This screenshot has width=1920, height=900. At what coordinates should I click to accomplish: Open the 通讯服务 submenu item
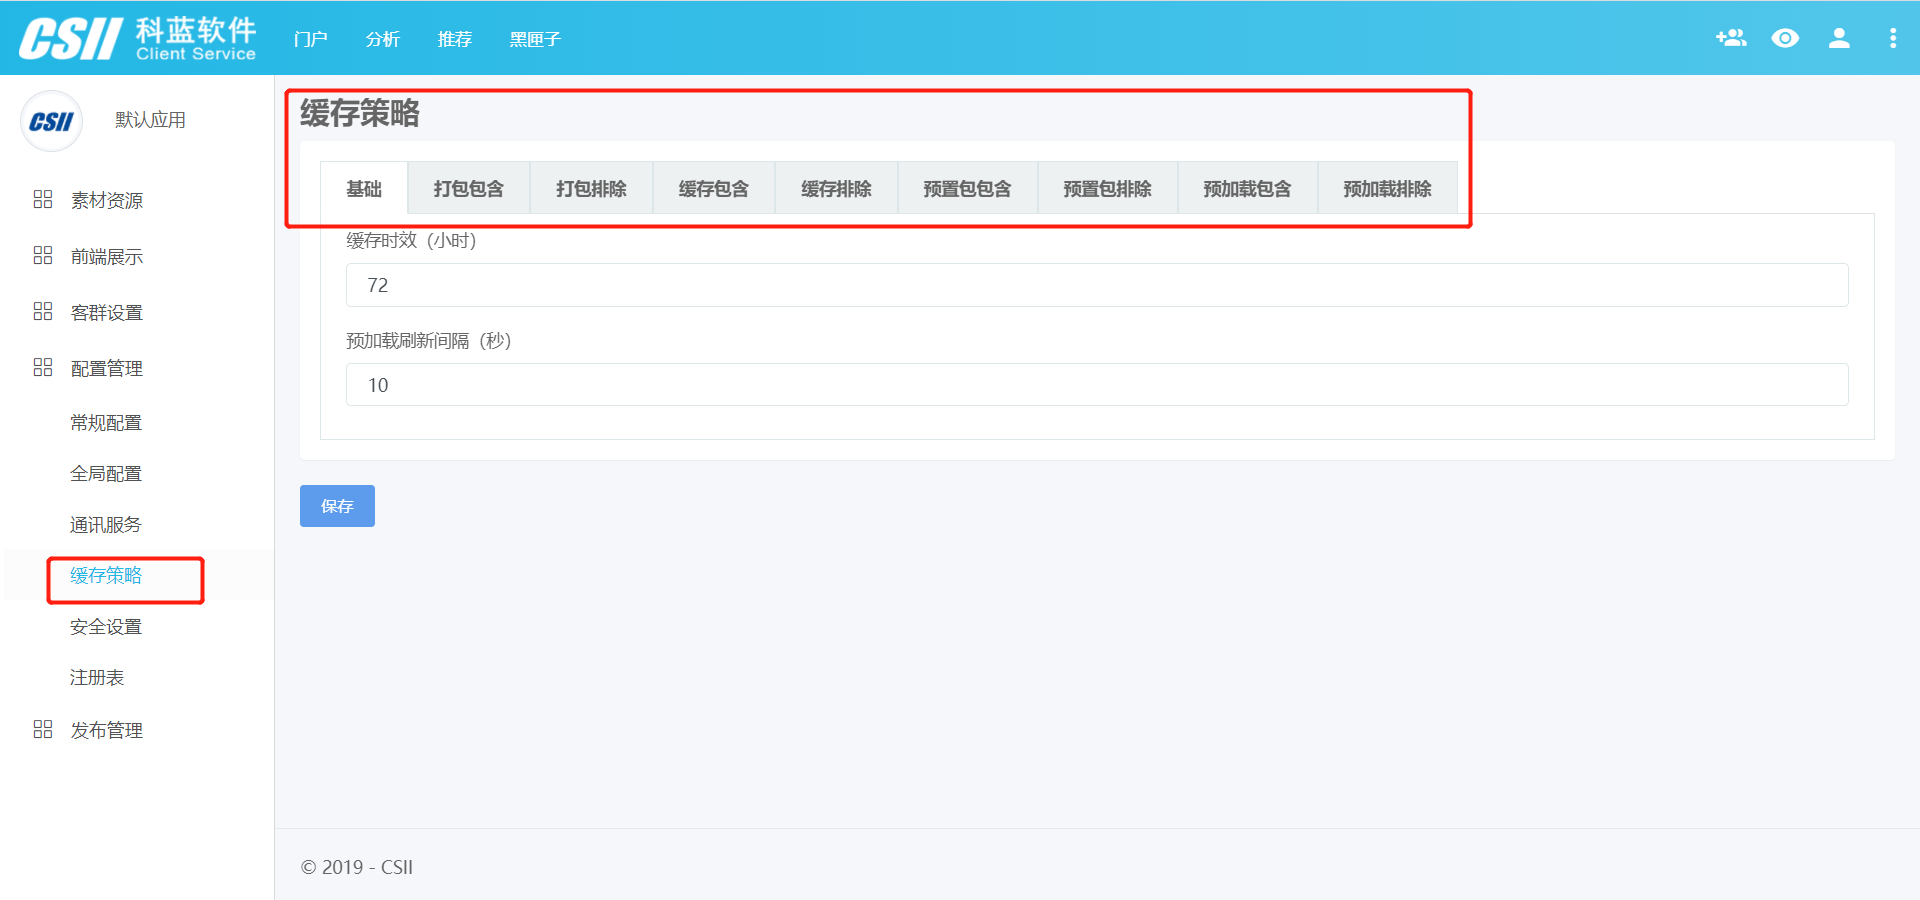tap(106, 525)
